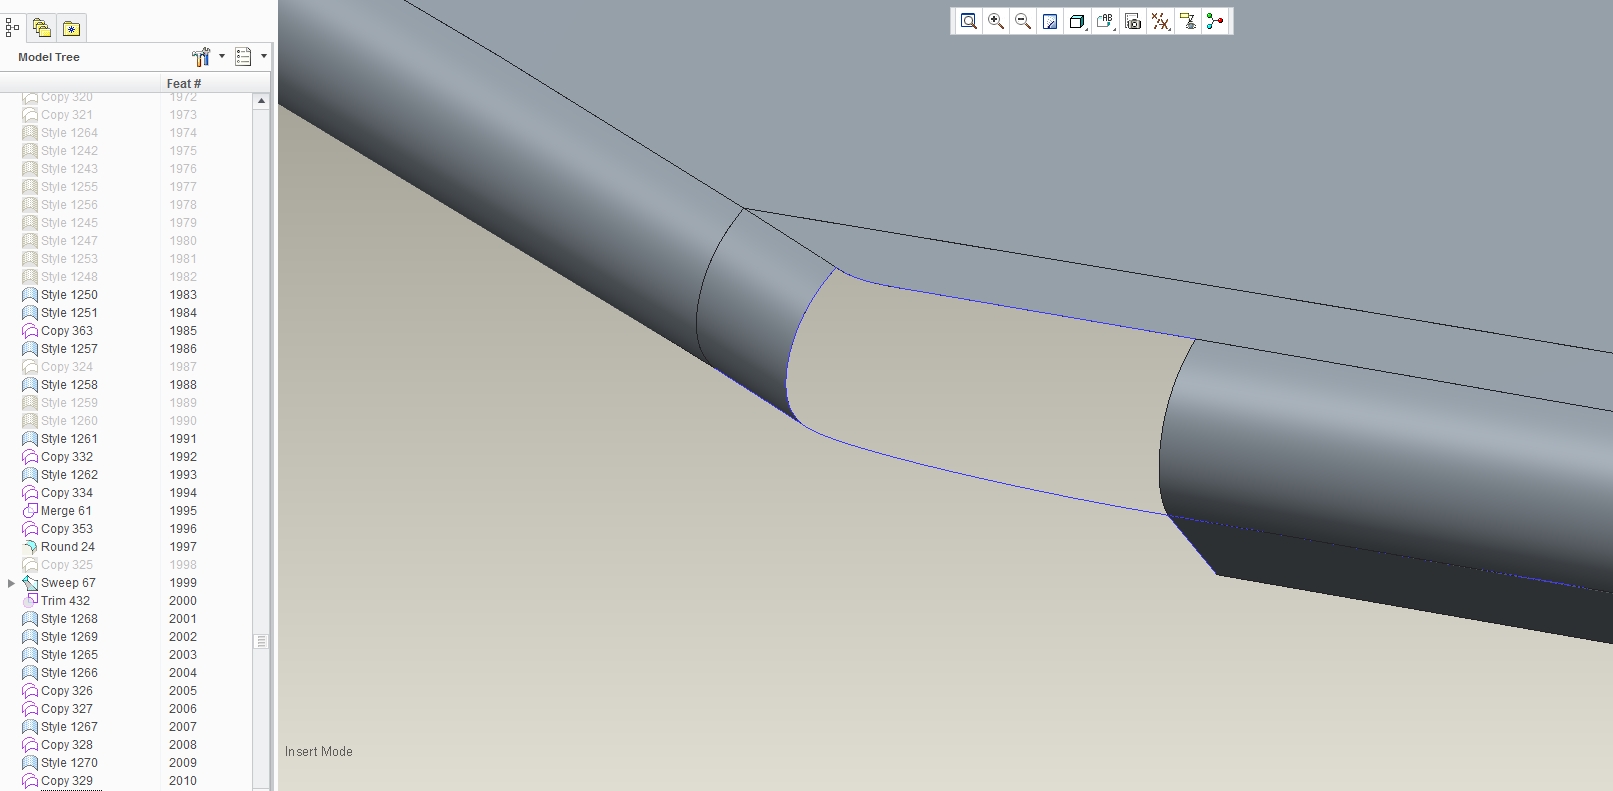Select Style 1262 feature
This screenshot has width=1613, height=791.
(x=60, y=475)
